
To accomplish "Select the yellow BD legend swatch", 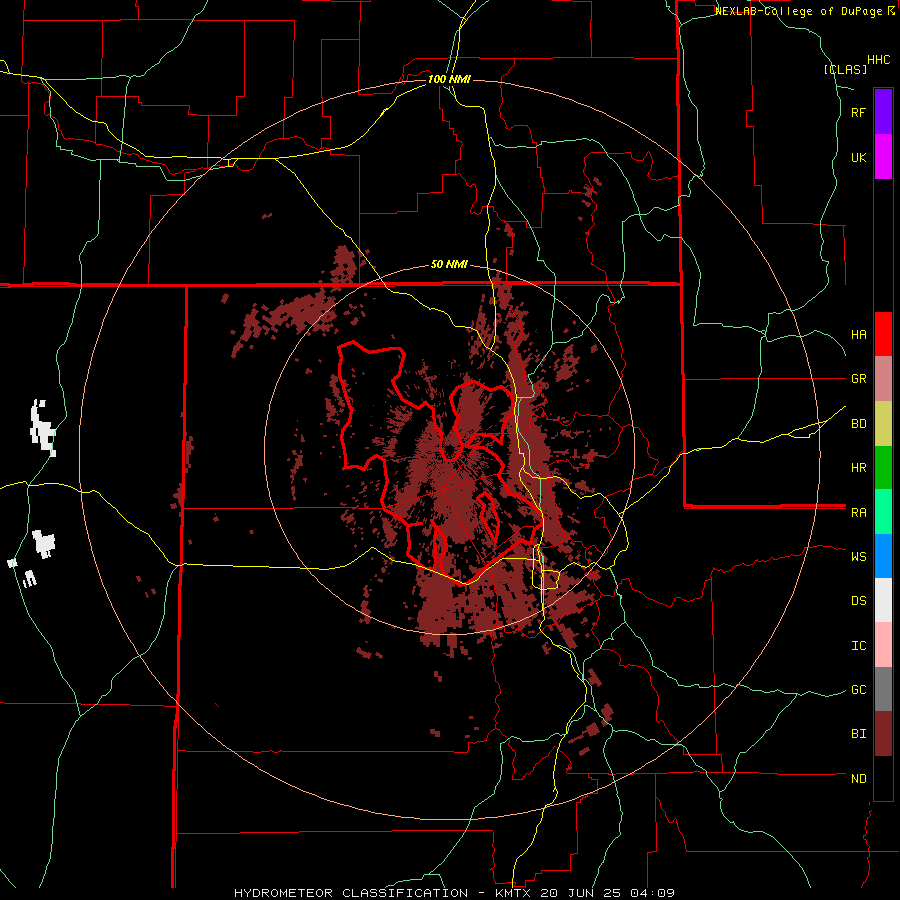I will [883, 424].
